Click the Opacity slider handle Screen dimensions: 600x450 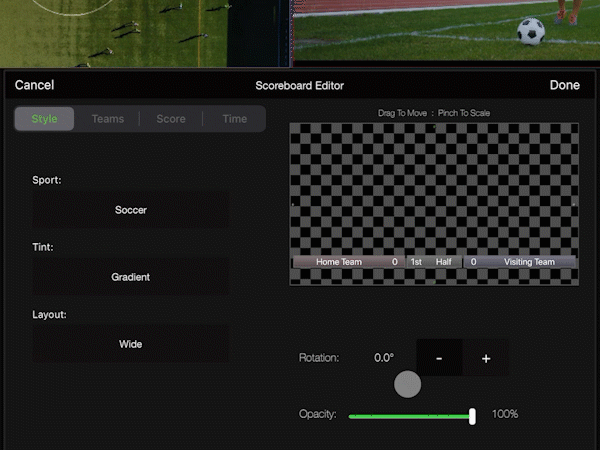[472, 415]
